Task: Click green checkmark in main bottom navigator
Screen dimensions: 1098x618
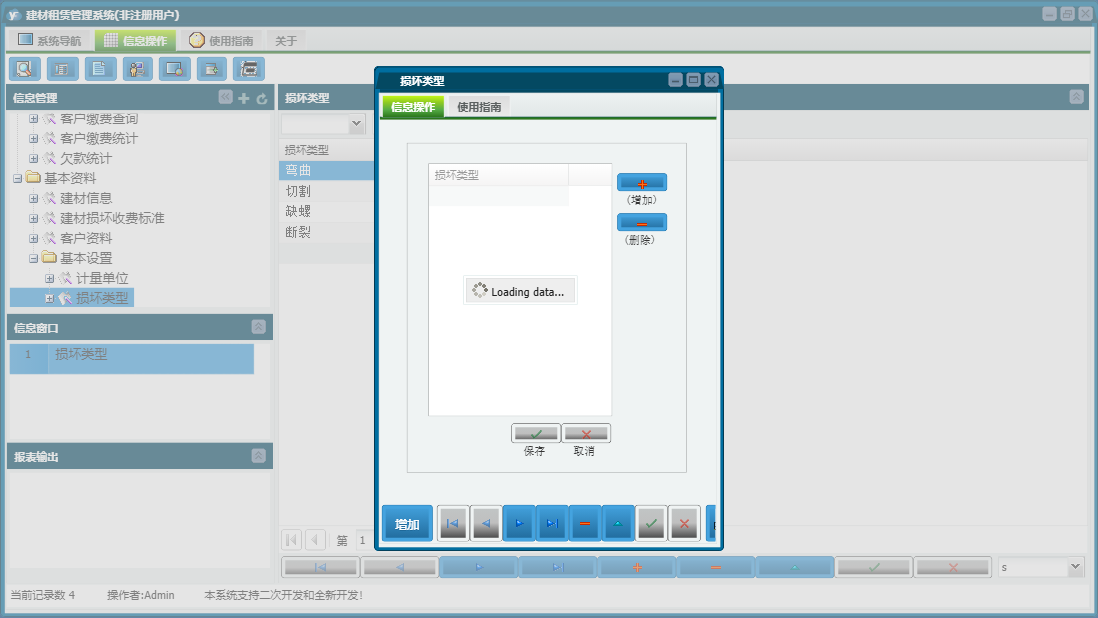Action: point(874,567)
